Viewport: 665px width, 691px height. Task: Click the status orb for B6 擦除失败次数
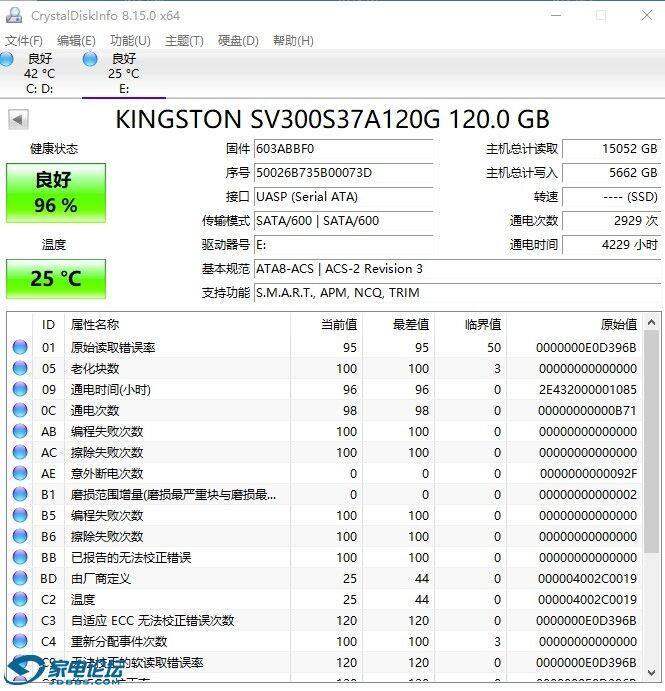tap(20, 536)
